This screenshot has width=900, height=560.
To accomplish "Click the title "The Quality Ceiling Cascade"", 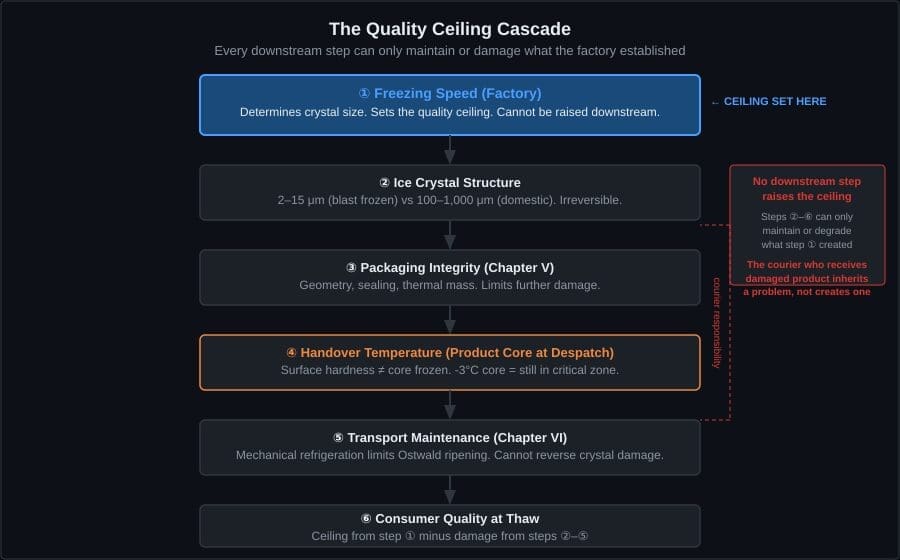I will [x=450, y=29].
